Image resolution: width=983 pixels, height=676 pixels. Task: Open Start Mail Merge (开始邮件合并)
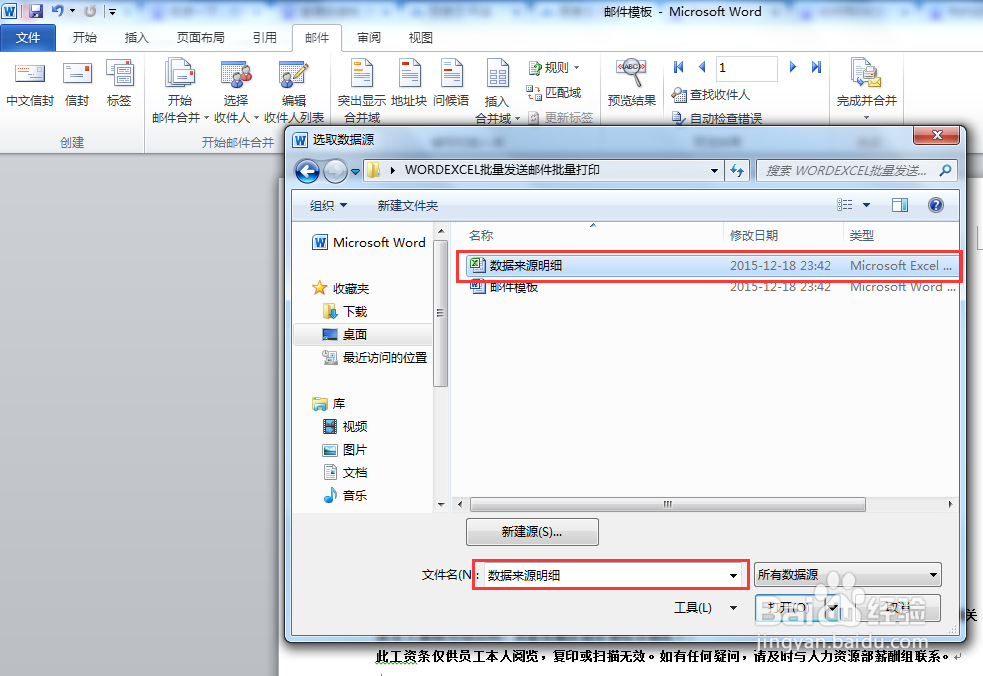pyautogui.click(x=180, y=90)
